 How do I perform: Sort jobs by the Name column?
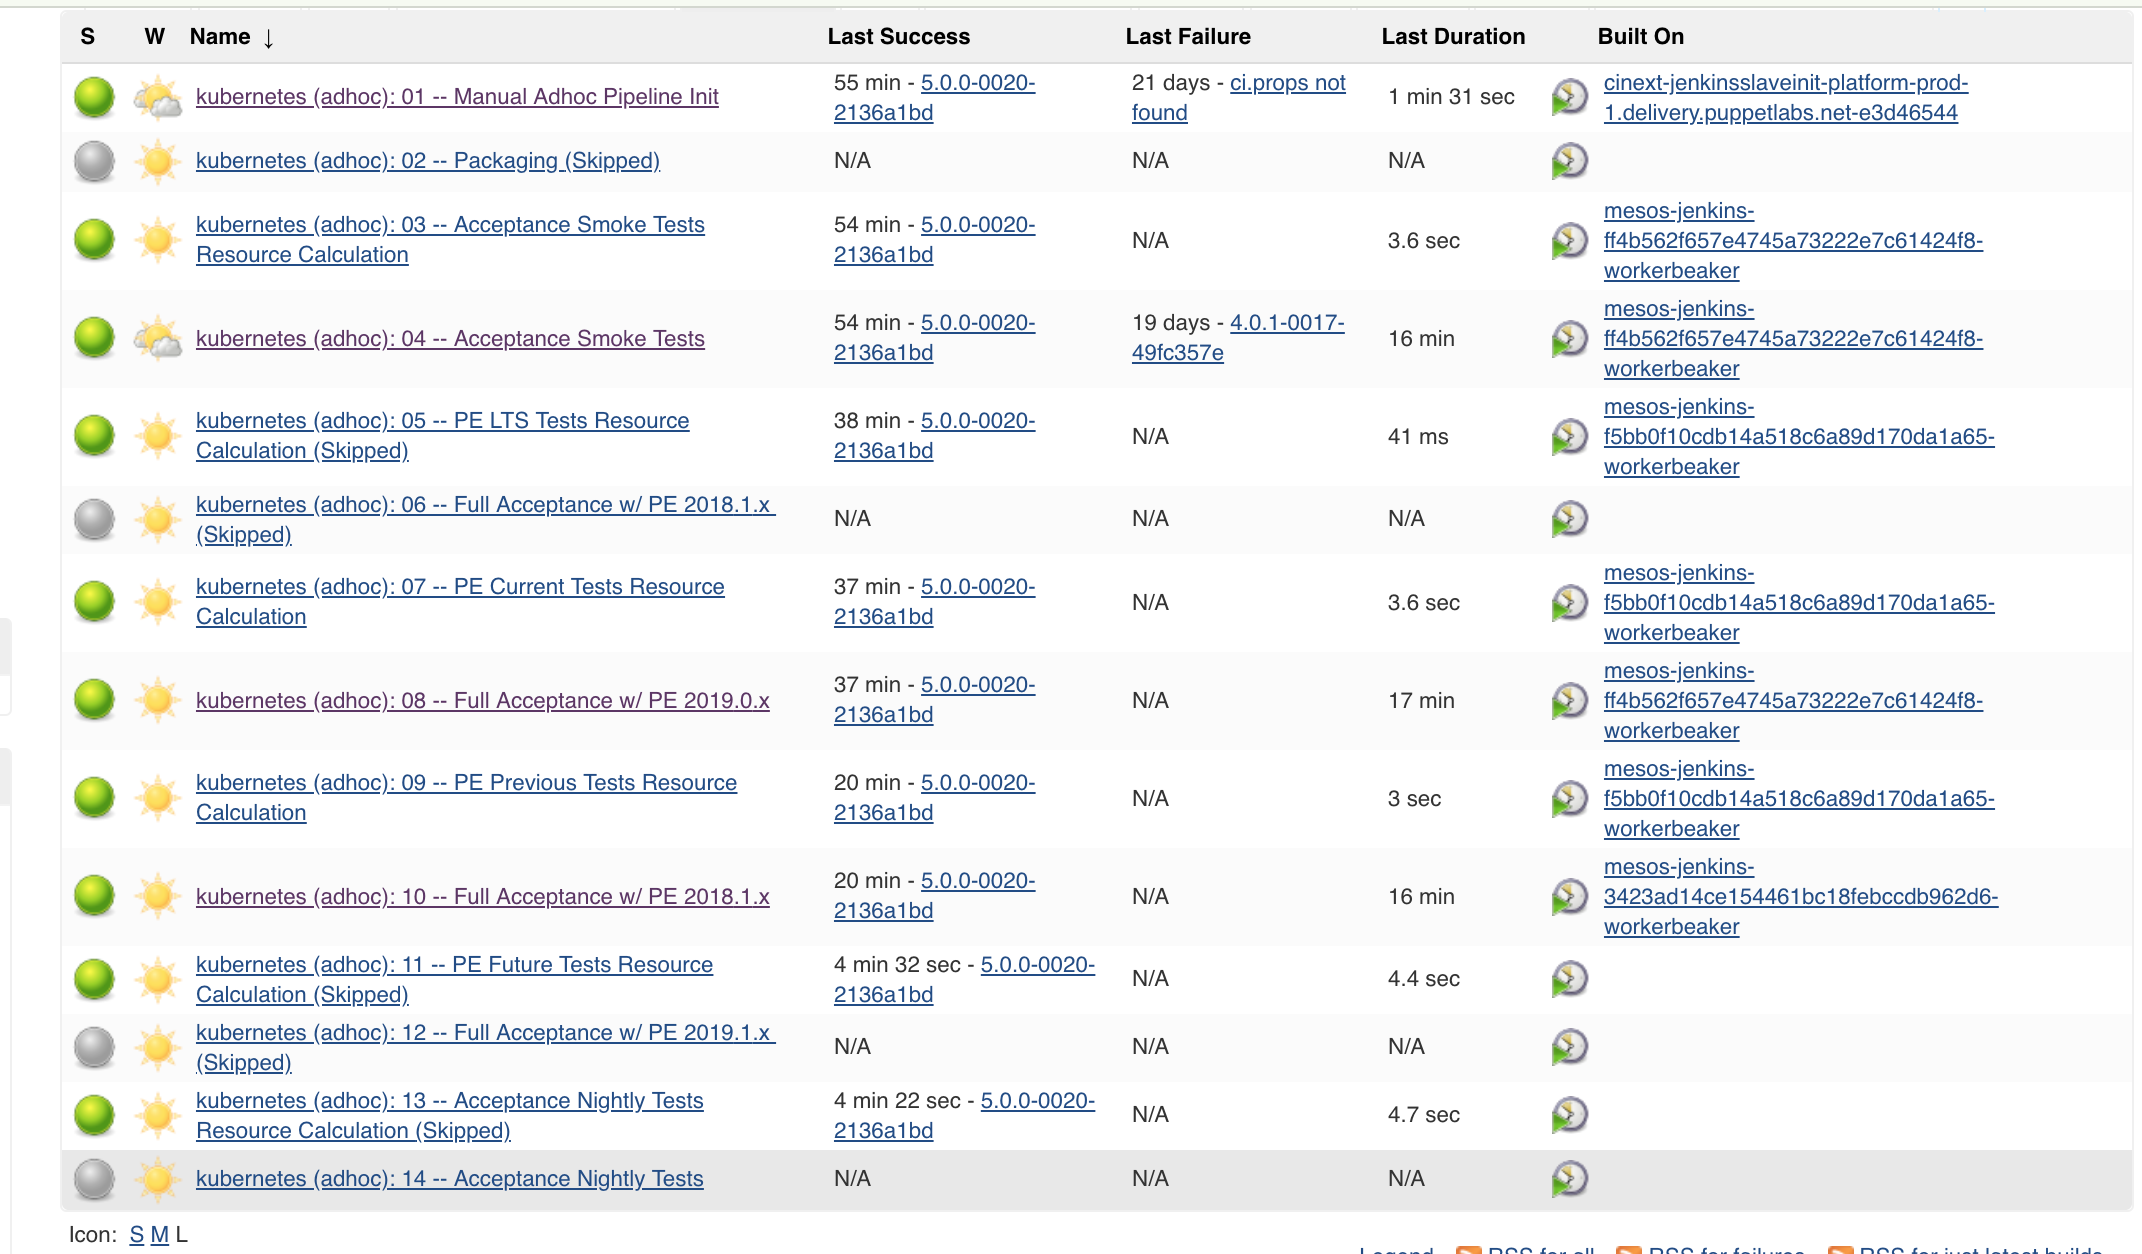pyautogui.click(x=221, y=37)
